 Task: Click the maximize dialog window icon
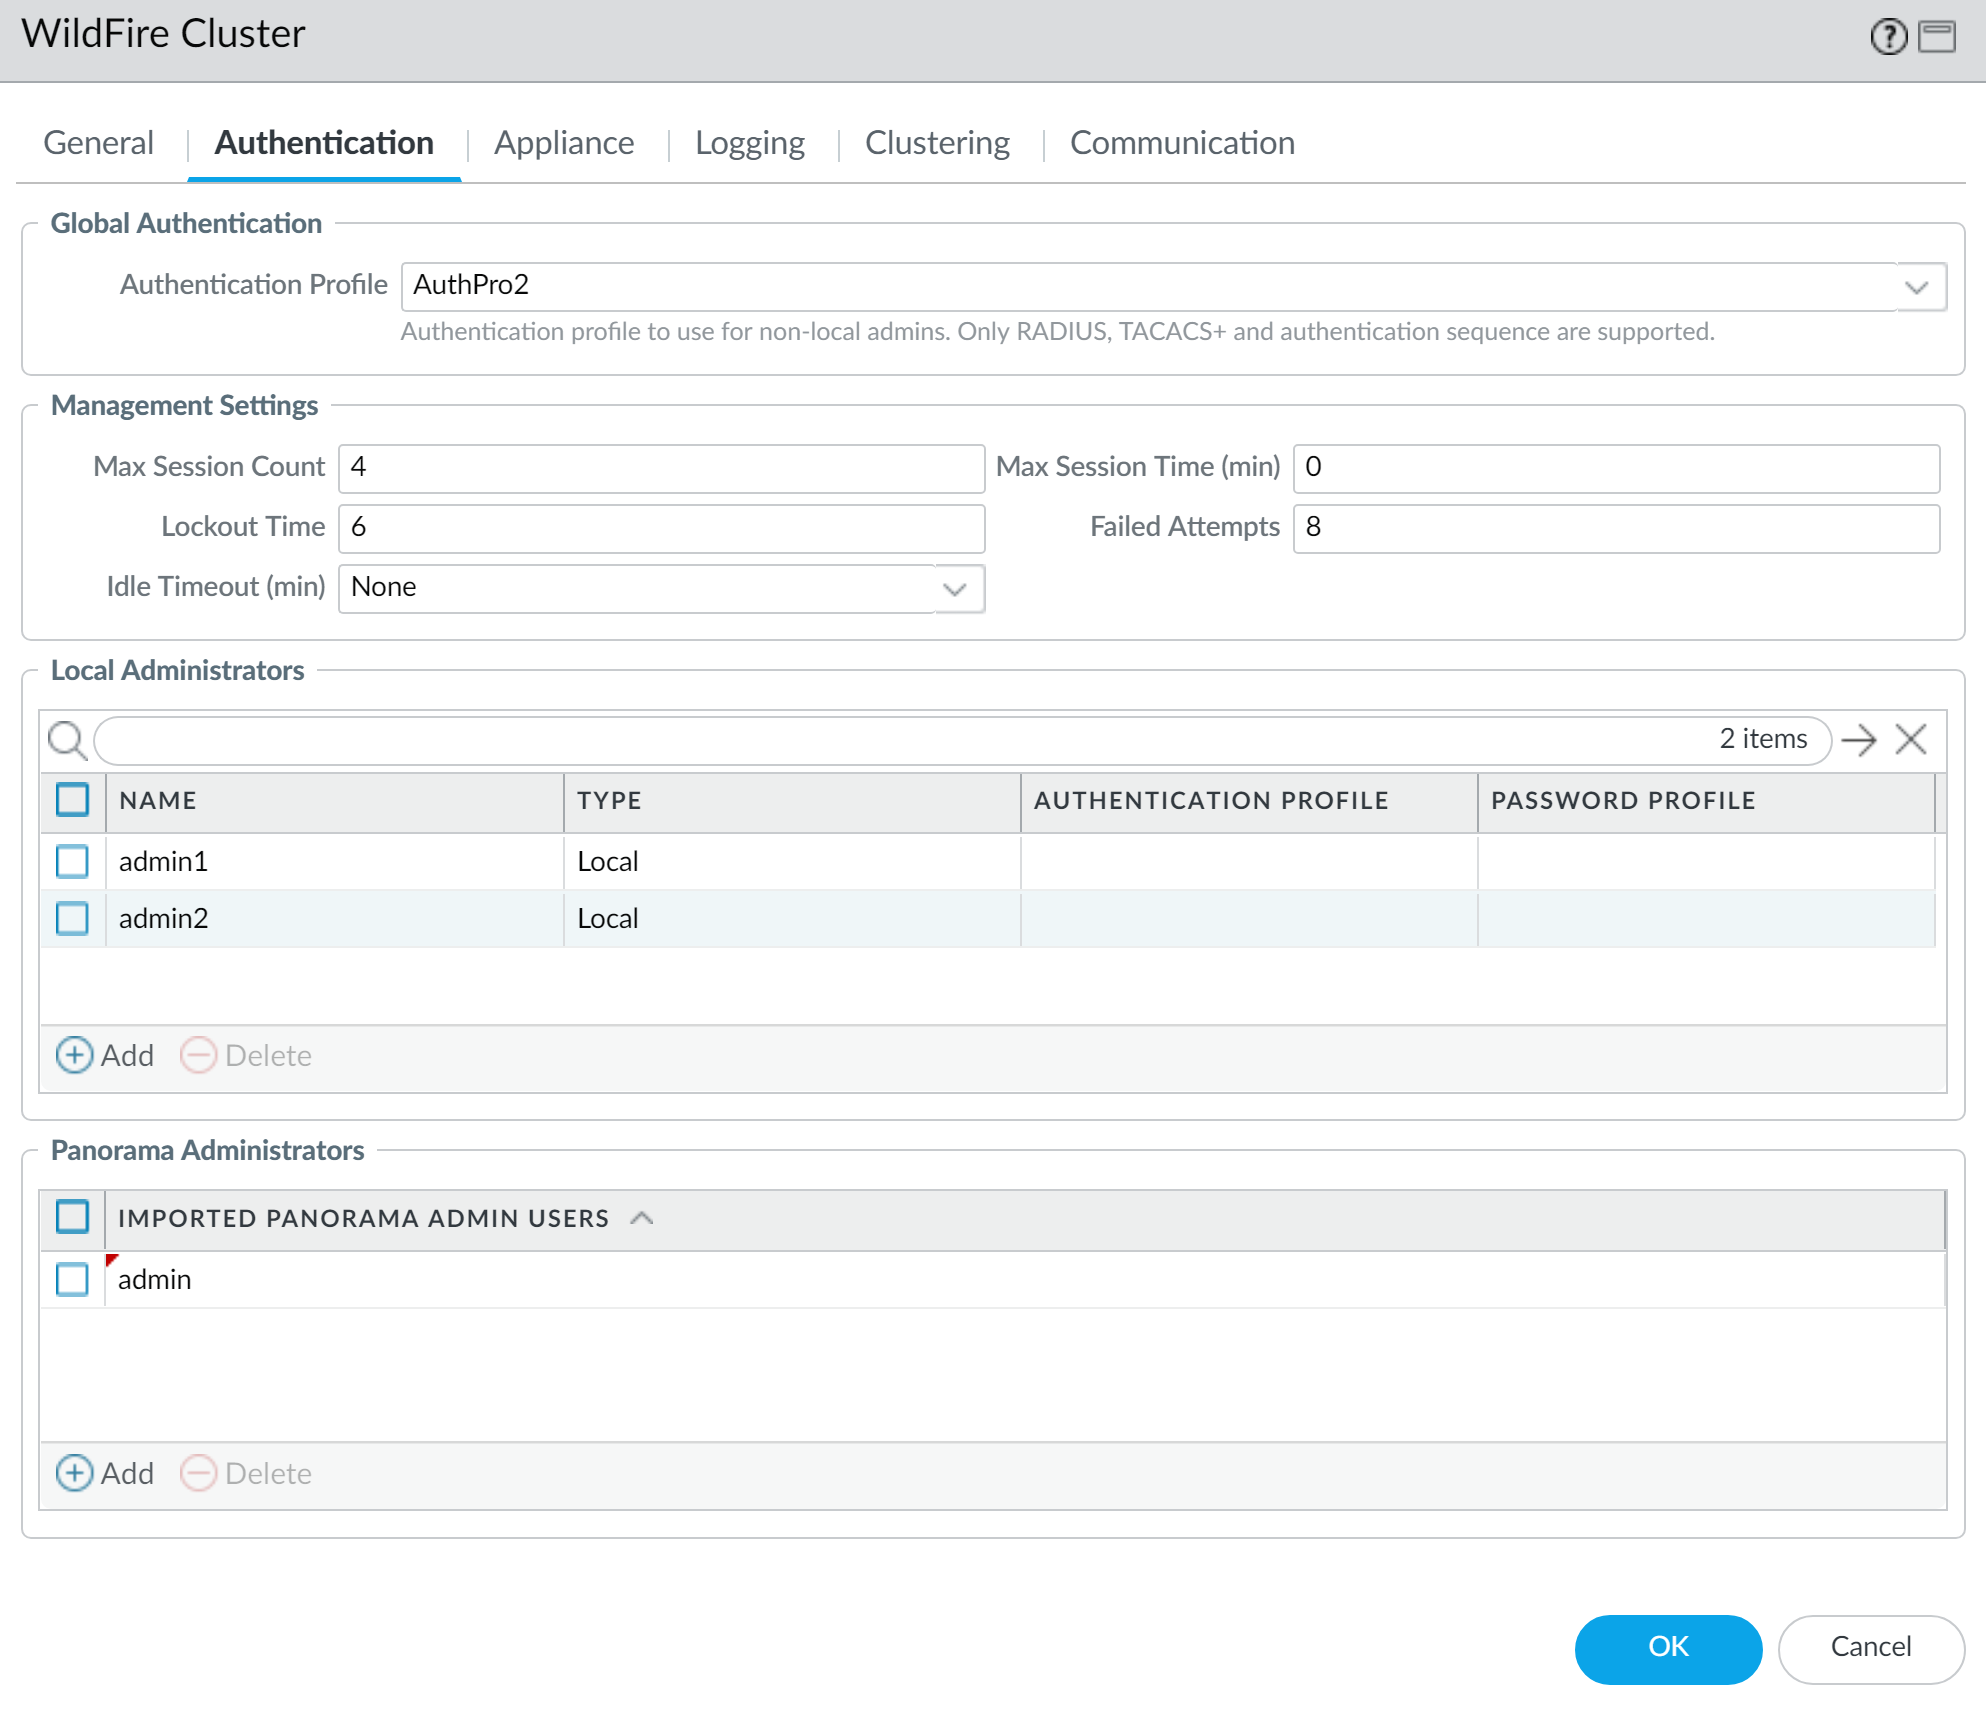(x=1937, y=37)
